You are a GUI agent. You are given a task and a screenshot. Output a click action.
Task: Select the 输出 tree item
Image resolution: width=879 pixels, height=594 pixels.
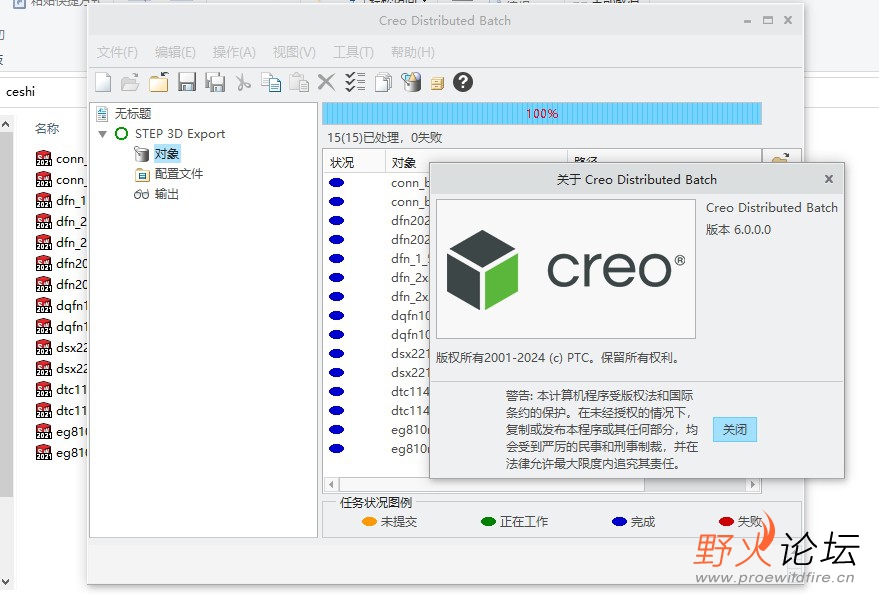tap(166, 194)
